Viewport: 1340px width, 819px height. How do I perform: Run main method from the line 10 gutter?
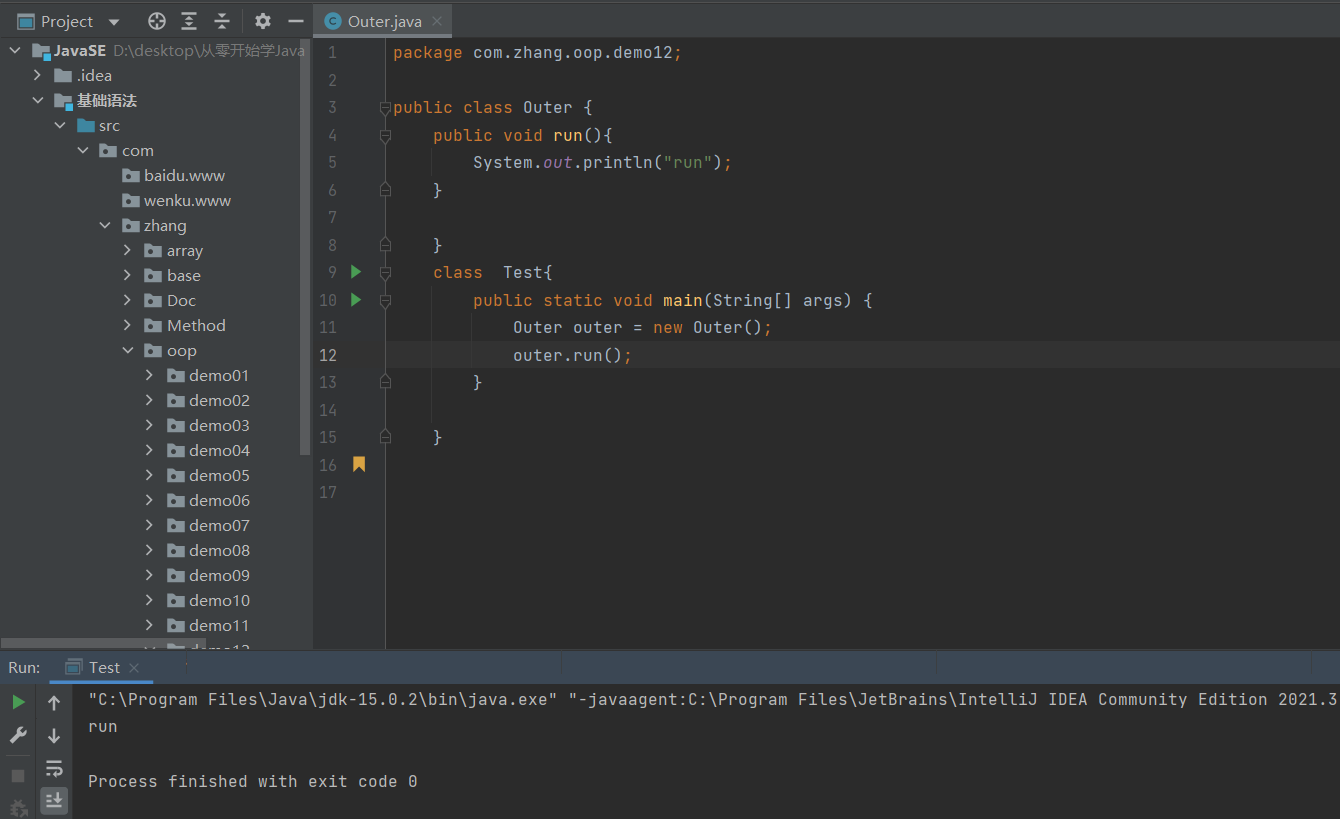(x=356, y=300)
